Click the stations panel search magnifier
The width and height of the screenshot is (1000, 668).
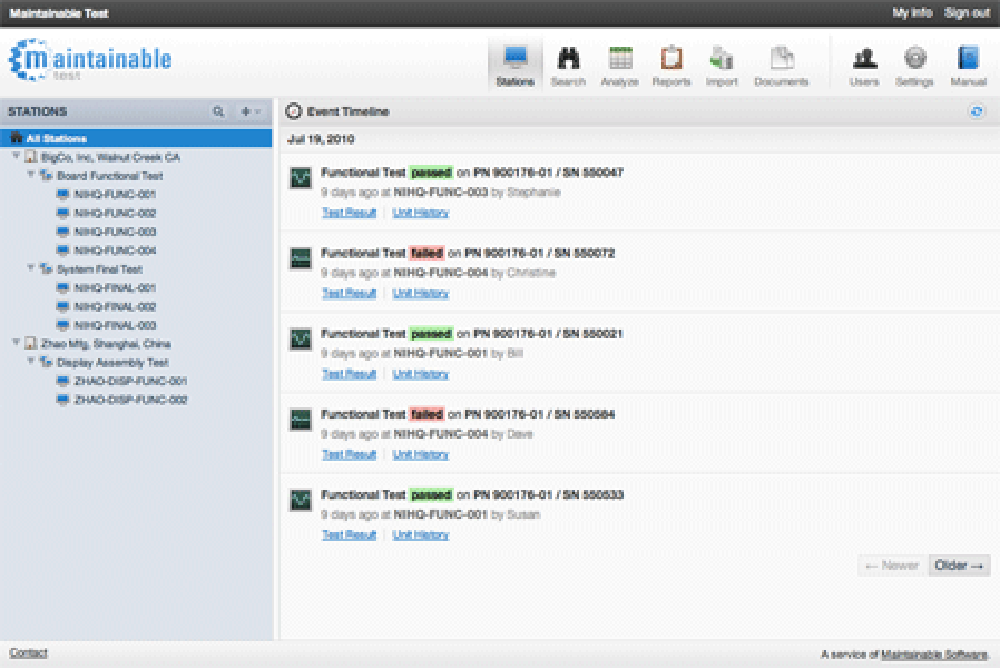point(218,112)
